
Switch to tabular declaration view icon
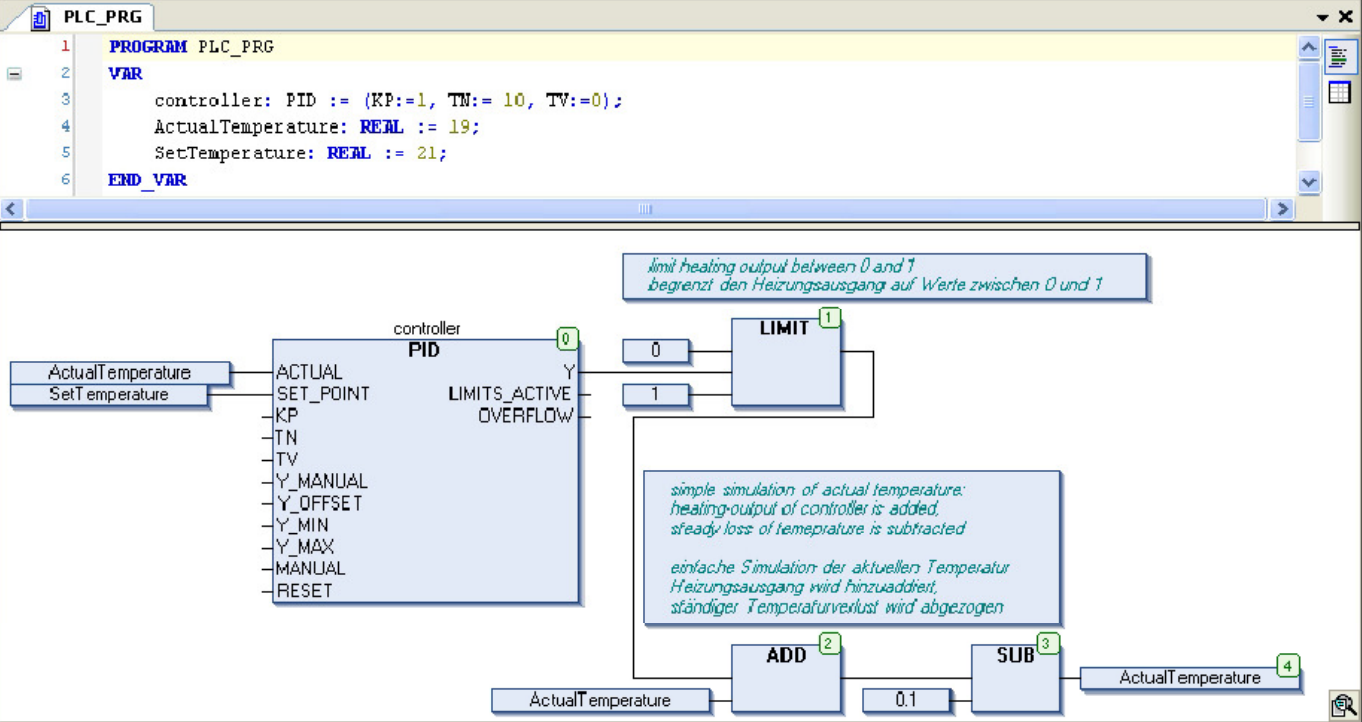tap(1338, 93)
